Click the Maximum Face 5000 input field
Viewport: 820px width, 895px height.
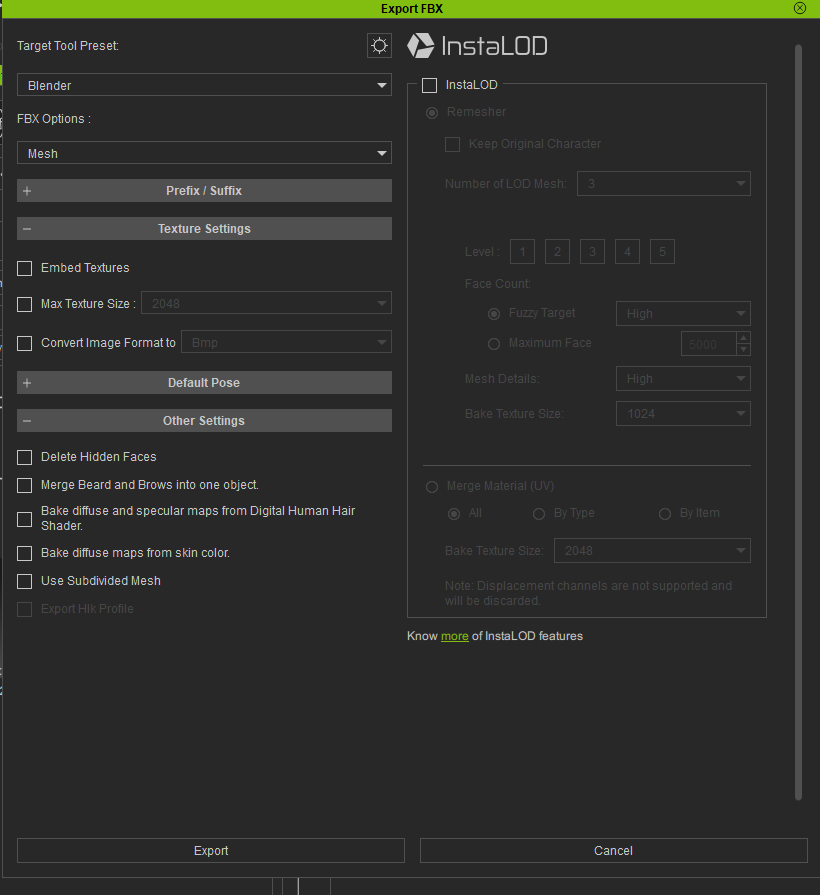(x=708, y=344)
